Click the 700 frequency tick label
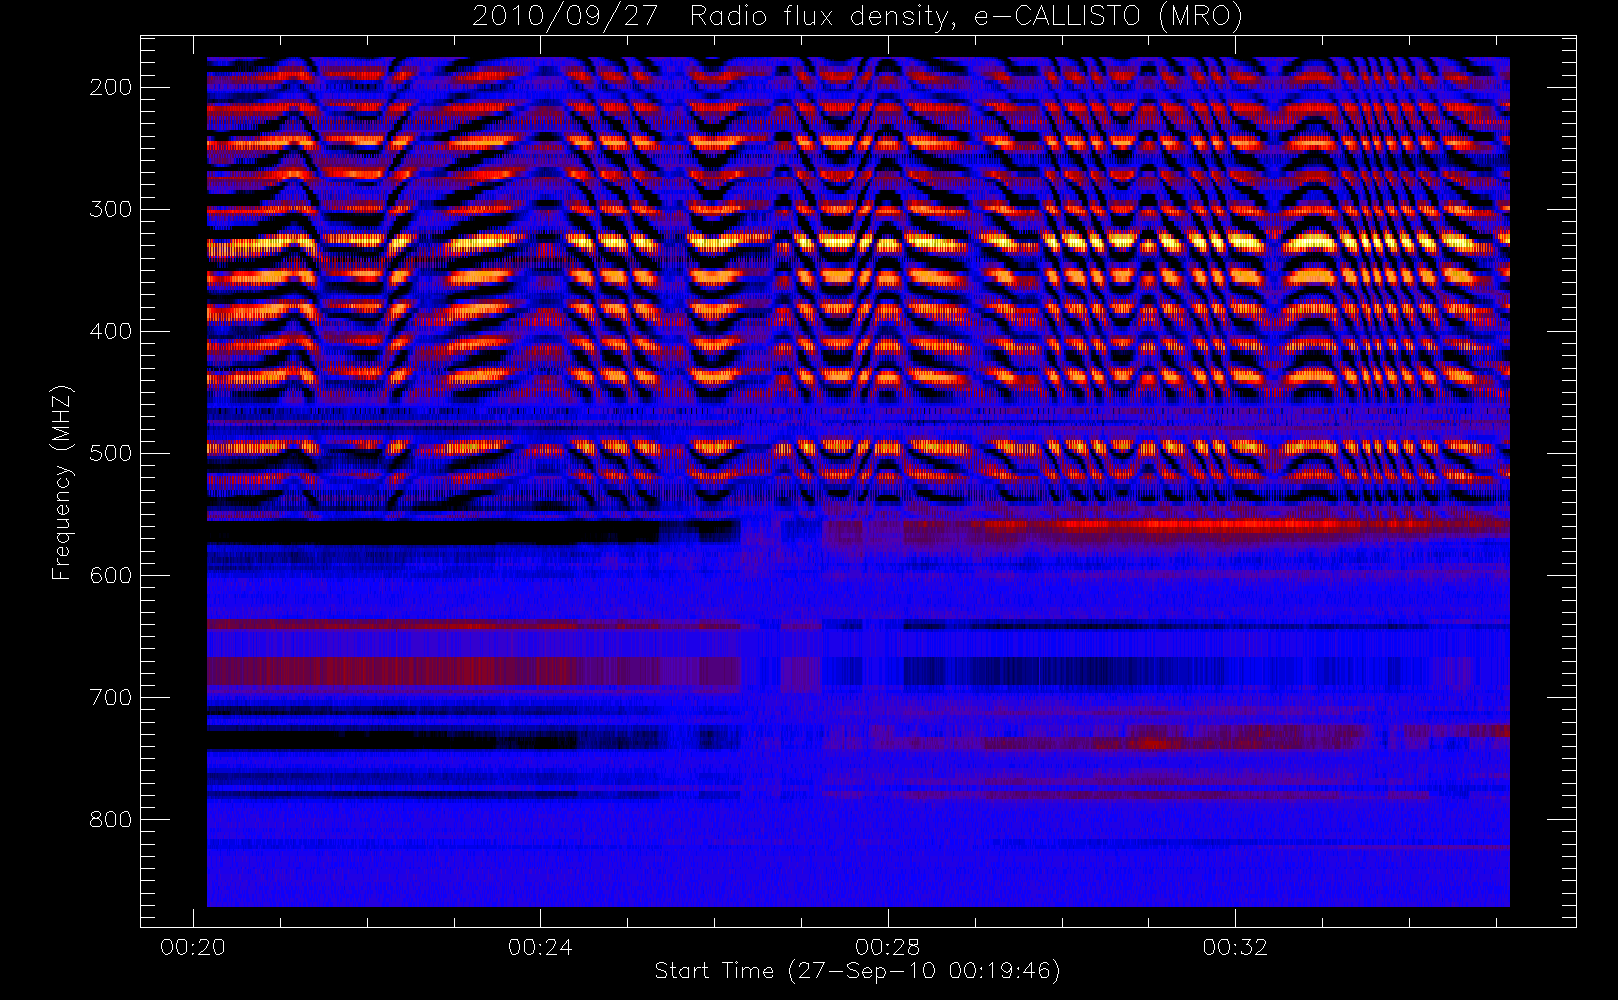The width and height of the screenshot is (1618, 1000). (110, 697)
